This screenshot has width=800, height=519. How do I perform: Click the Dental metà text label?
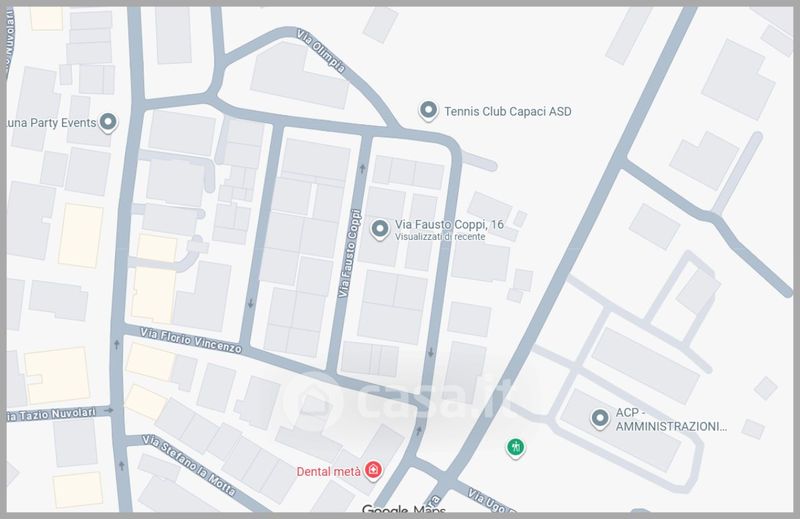click(328, 471)
